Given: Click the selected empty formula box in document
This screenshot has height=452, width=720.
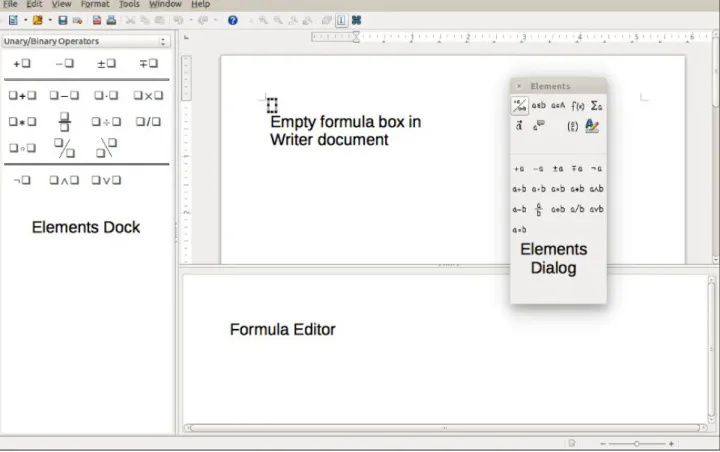Looking at the screenshot, I should pyautogui.click(x=272, y=106).
